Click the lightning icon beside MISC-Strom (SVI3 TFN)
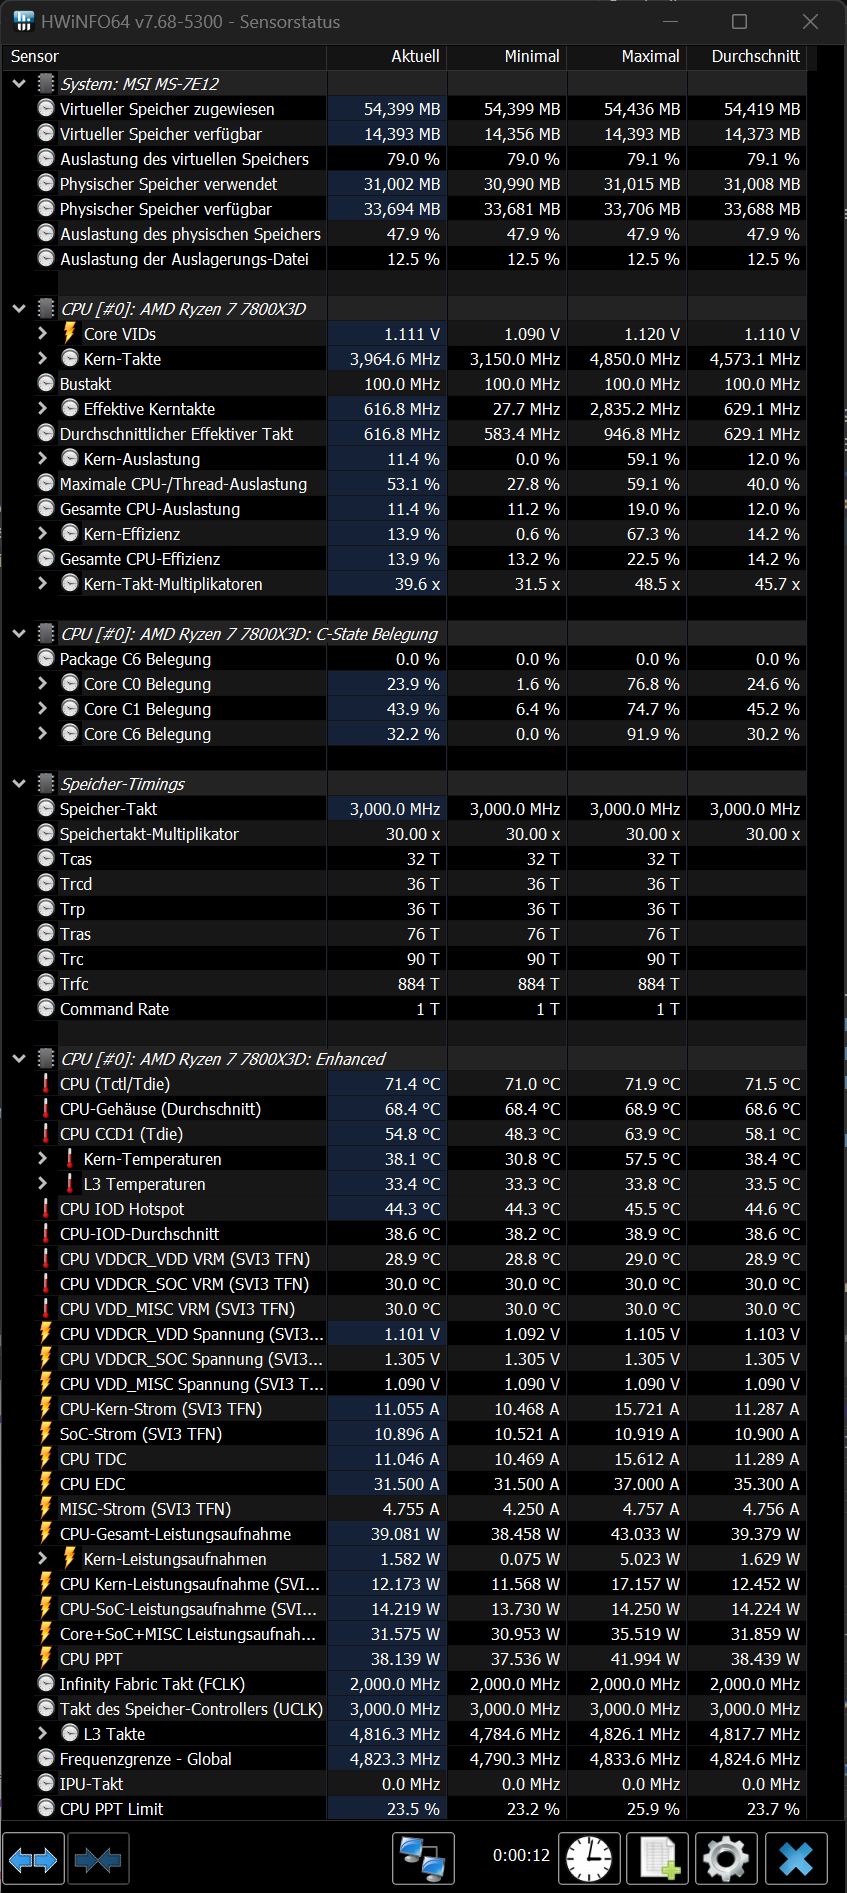This screenshot has height=1893, width=847. coord(45,1508)
